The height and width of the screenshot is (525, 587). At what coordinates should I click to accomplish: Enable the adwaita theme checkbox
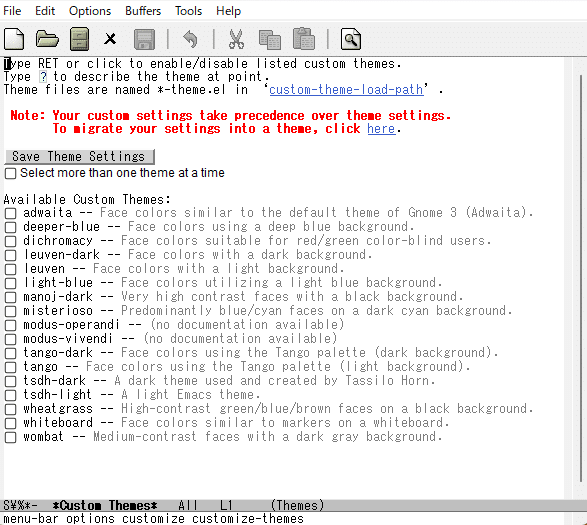10,213
